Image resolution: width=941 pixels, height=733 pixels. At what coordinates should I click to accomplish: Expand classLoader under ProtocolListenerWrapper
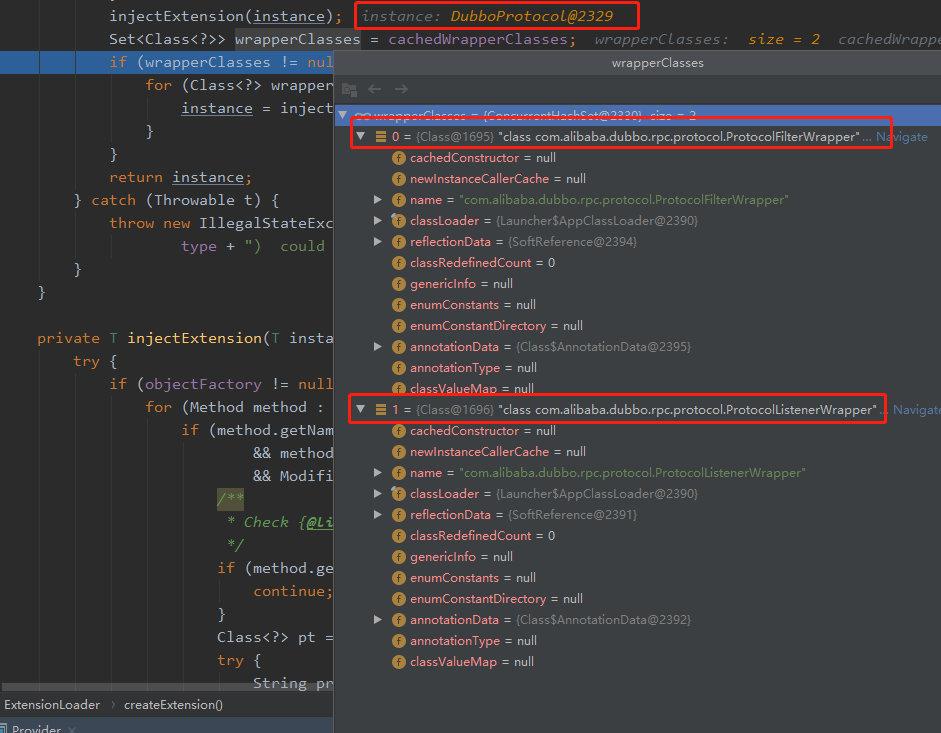click(377, 493)
